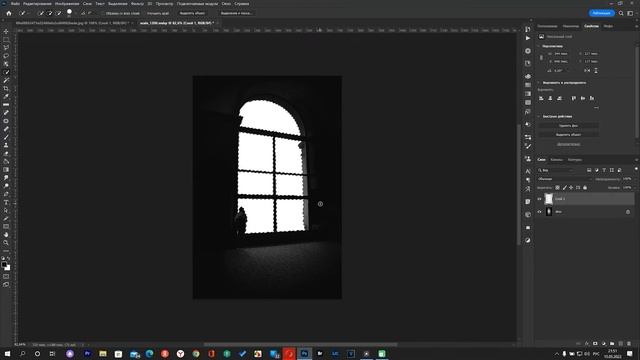Collapse the Перспектива section
Screen dimensions: 640x360
coord(539,46)
